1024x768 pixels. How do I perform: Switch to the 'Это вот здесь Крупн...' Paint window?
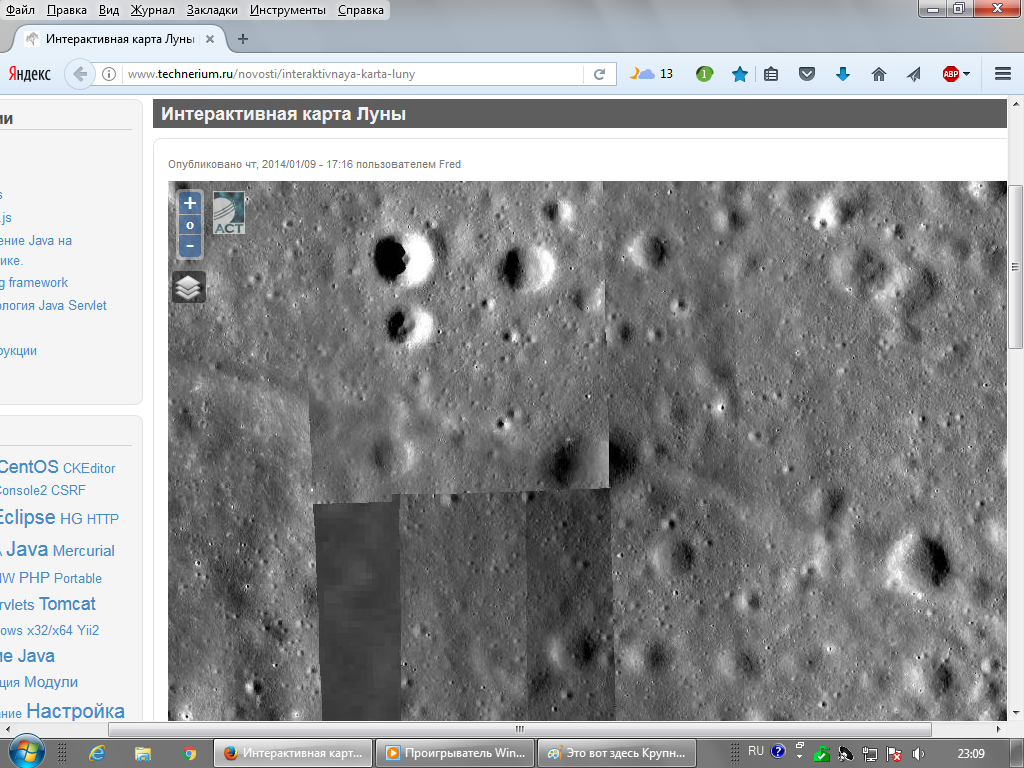click(617, 753)
